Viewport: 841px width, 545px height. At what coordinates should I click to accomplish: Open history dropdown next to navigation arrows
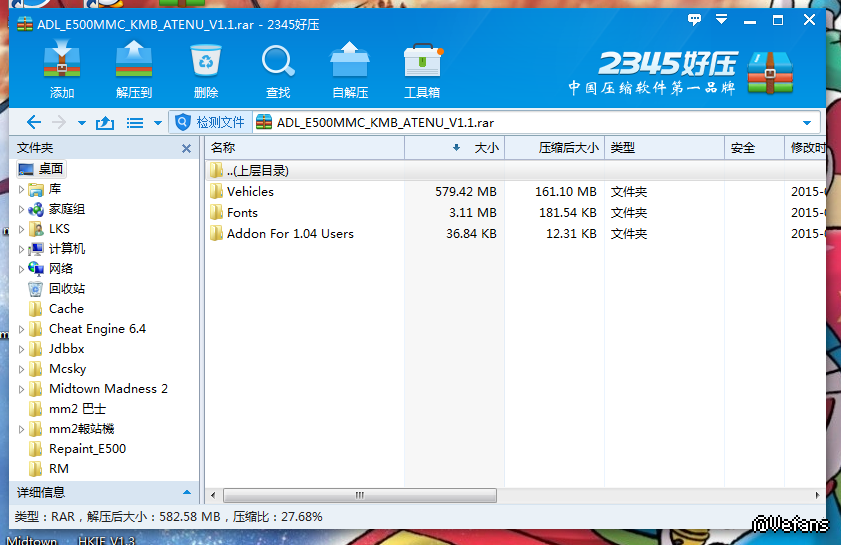tap(82, 123)
